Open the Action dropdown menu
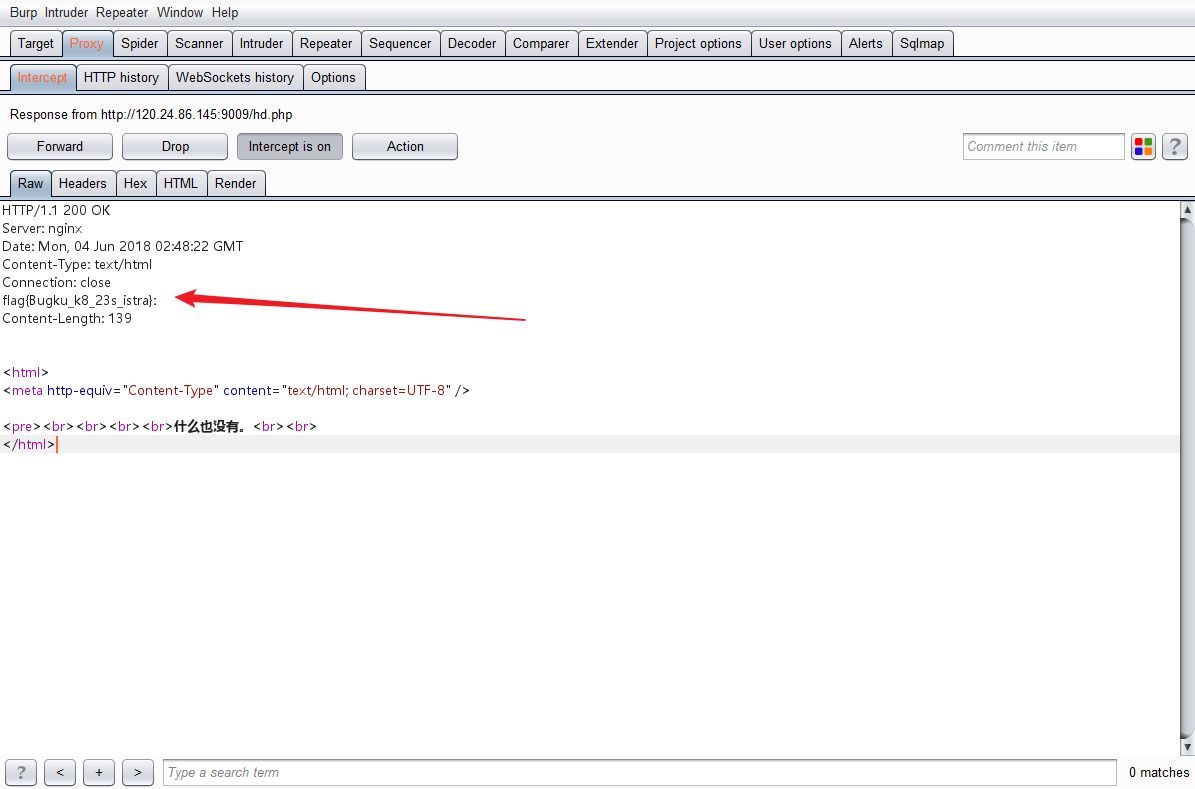 coord(405,146)
